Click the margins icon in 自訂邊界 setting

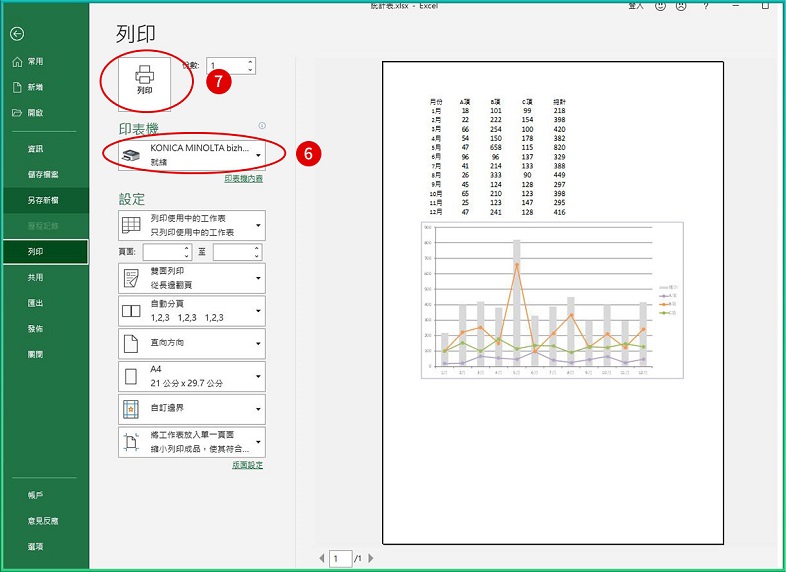pyautogui.click(x=131, y=409)
